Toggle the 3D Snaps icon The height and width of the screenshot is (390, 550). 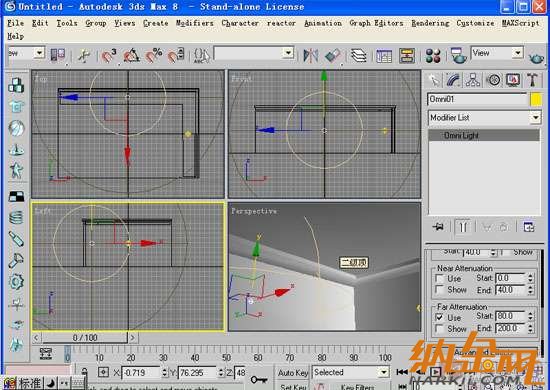pyautogui.click(x=108, y=55)
